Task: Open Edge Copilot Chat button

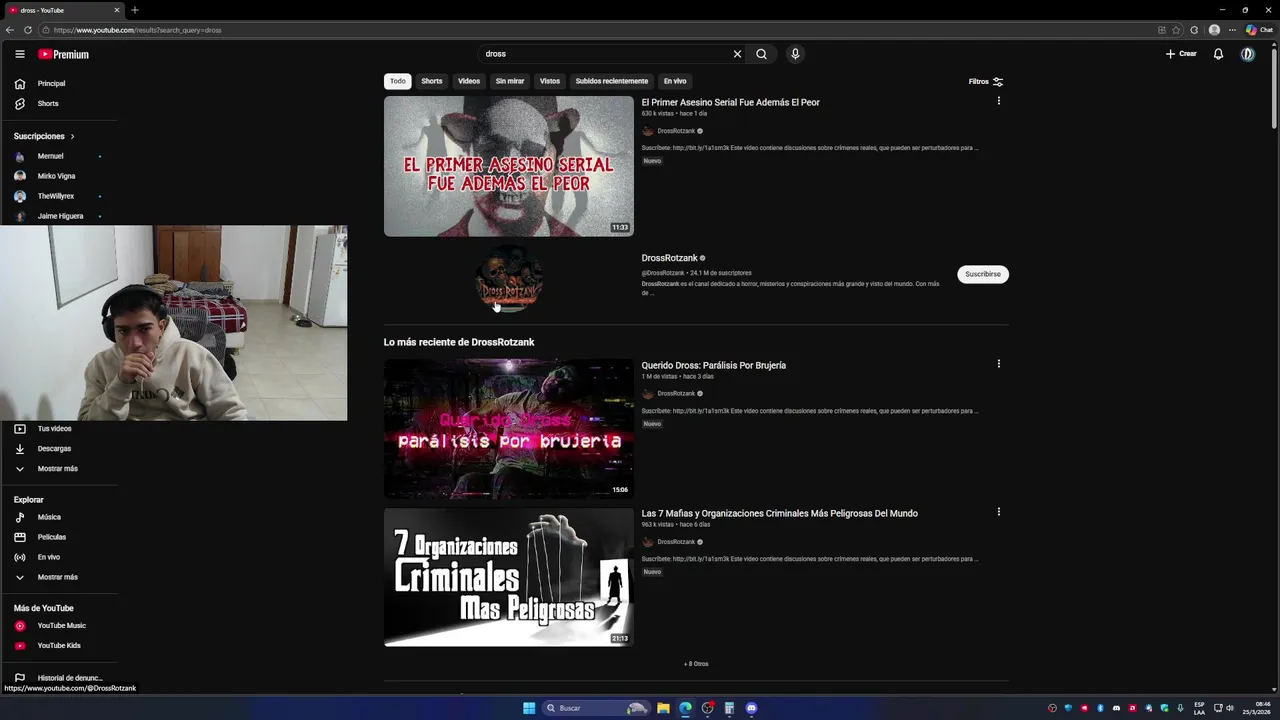Action: [x=1259, y=30]
